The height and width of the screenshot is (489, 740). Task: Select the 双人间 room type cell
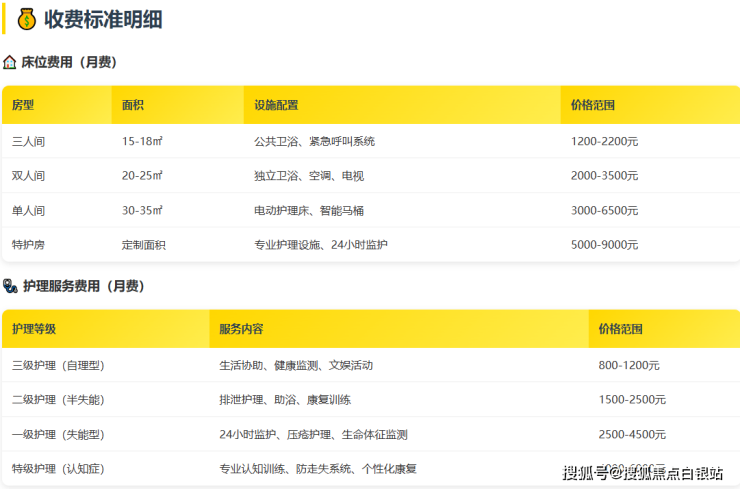pos(28,176)
